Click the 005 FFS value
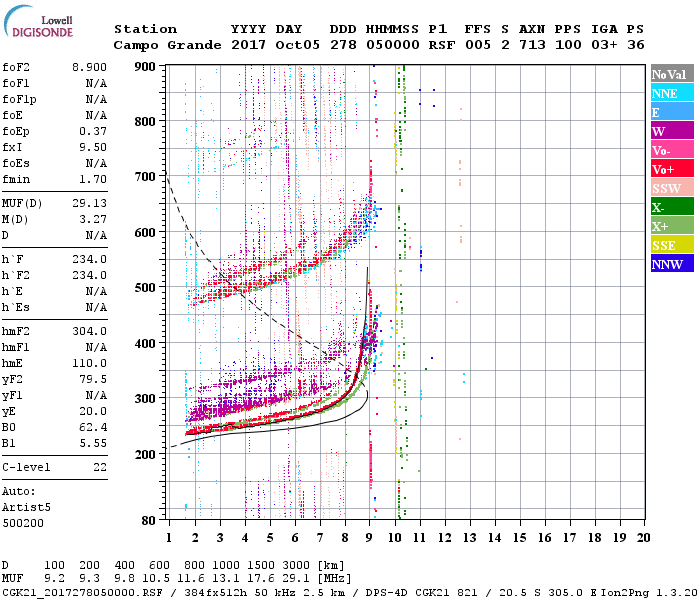The width and height of the screenshot is (700, 600). (x=478, y=45)
